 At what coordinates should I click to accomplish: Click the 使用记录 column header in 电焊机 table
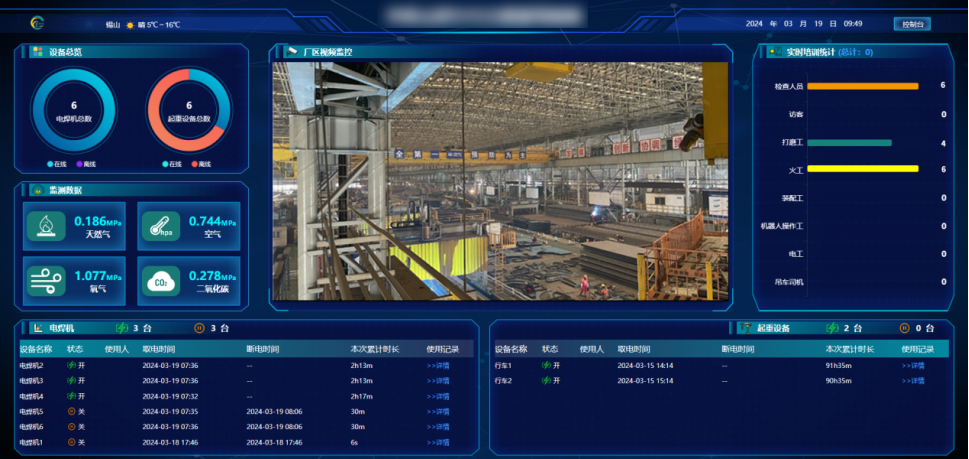point(442,349)
